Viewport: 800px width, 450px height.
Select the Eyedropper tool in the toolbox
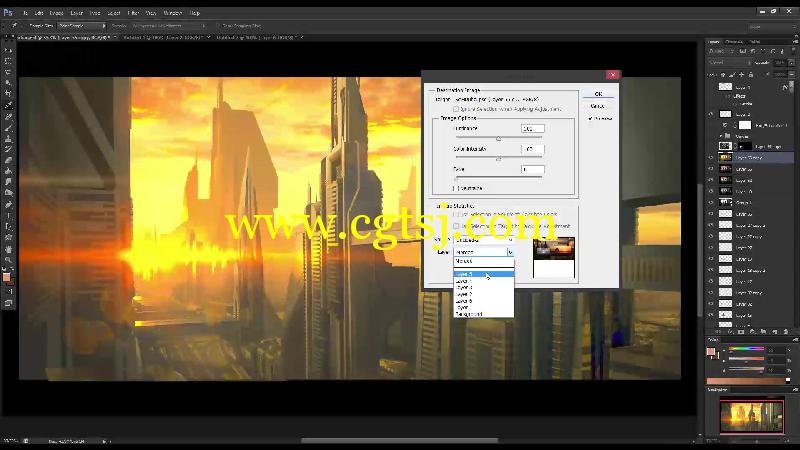coord(8,105)
